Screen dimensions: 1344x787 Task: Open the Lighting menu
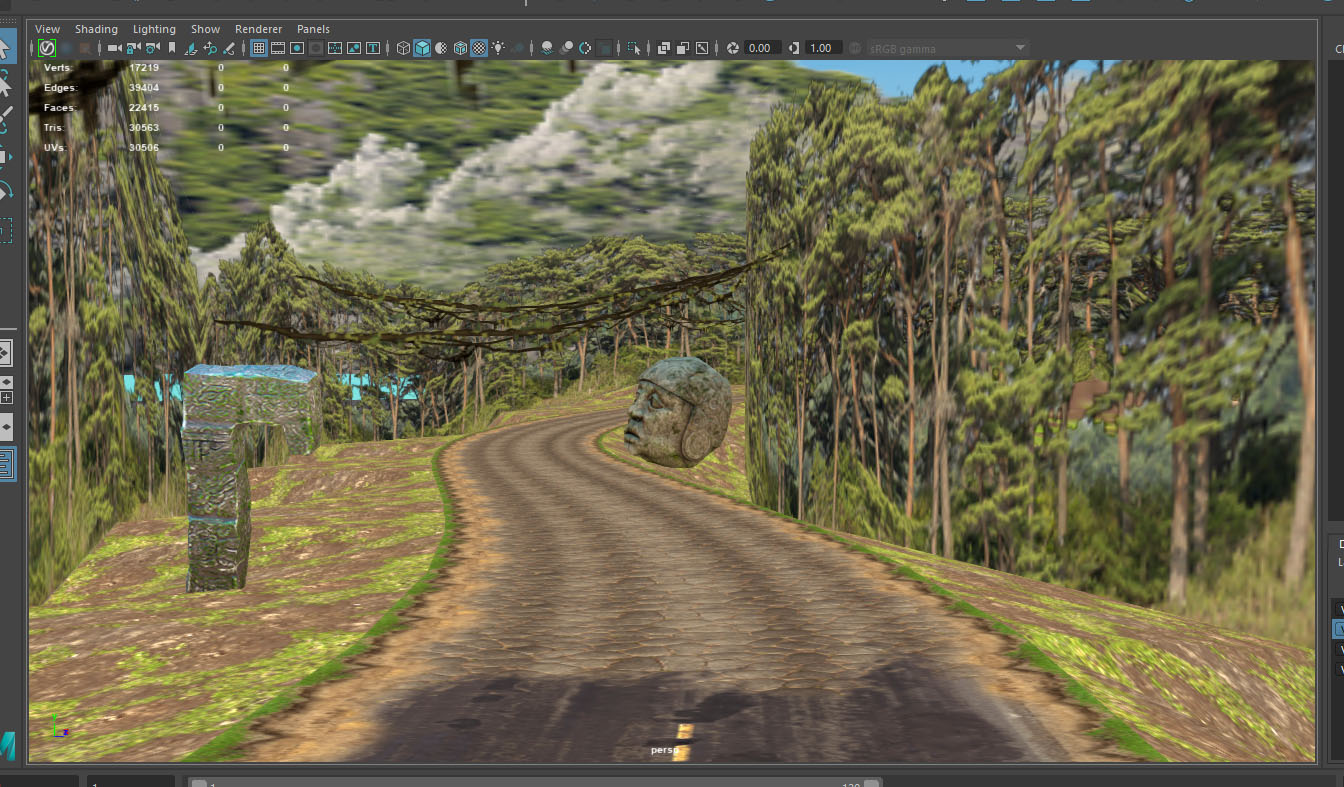(154, 29)
